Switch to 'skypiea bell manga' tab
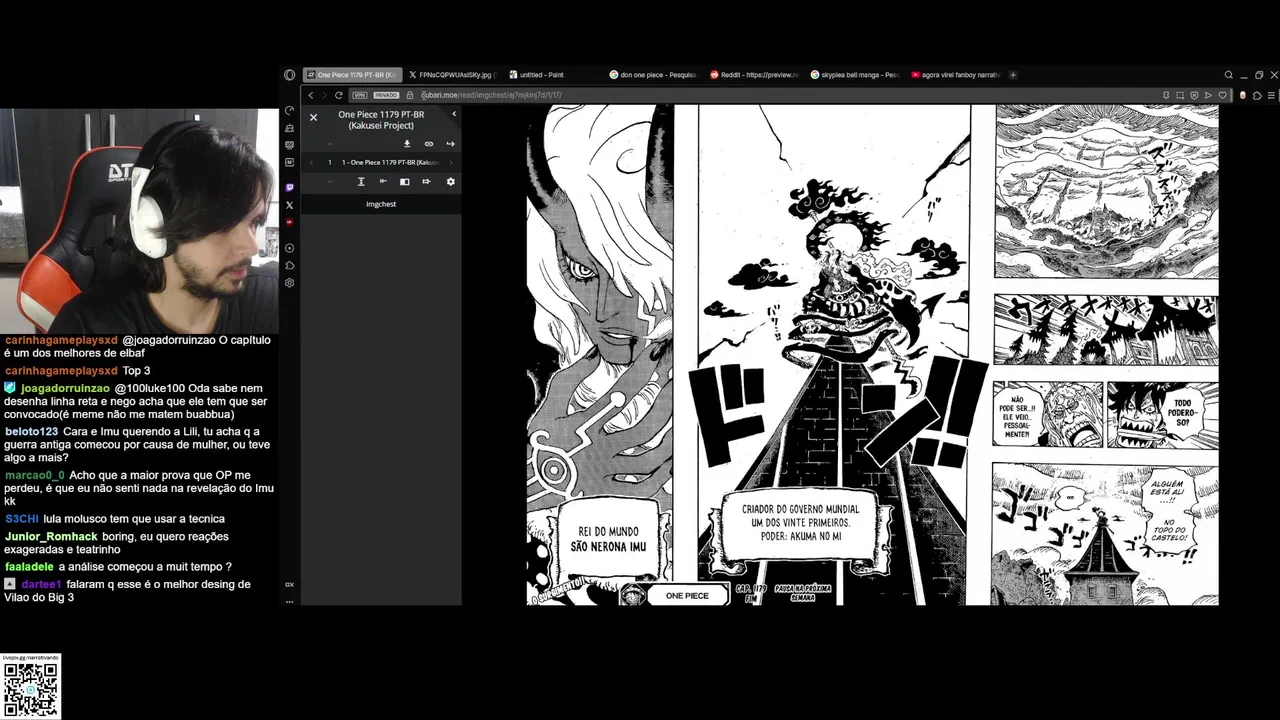 [854, 75]
